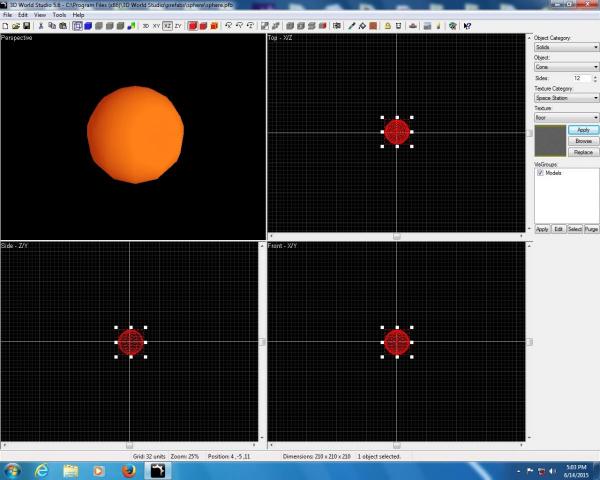Toggle the Models VisGroup checkbox
This screenshot has height=480, width=600.
click(x=541, y=173)
